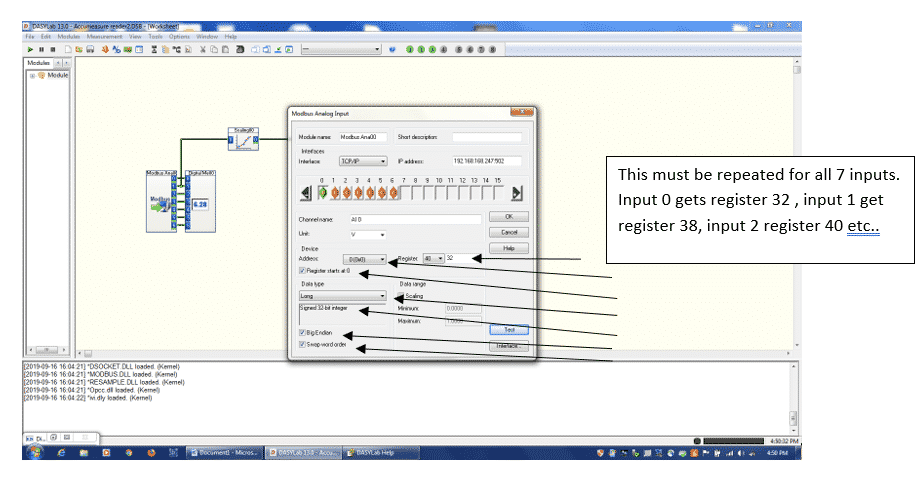Click the green Start measurement play icon
Viewport: 918px width, 496px height.
(x=30, y=48)
